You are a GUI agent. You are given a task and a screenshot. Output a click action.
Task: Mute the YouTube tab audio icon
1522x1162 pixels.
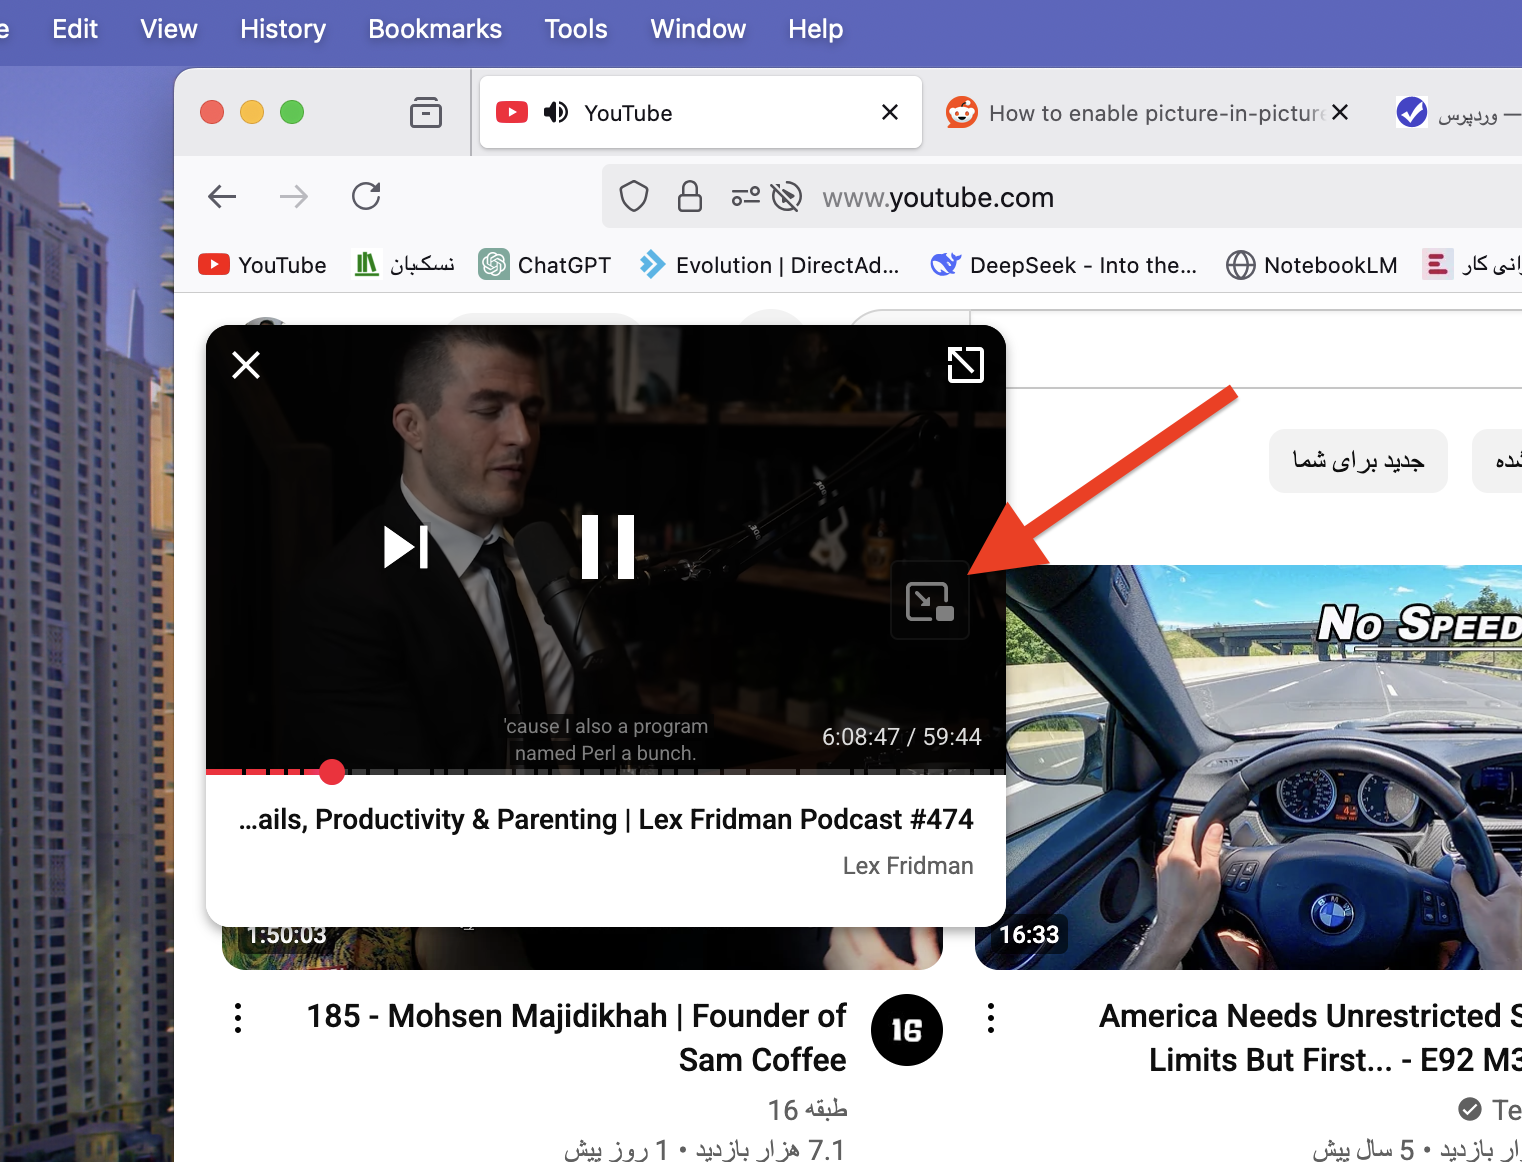tap(556, 112)
